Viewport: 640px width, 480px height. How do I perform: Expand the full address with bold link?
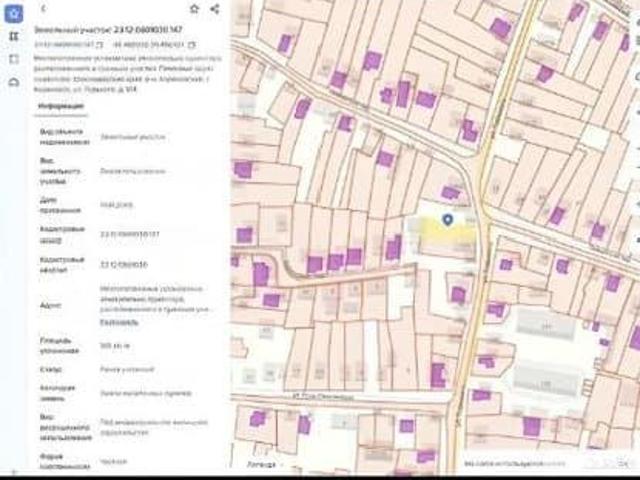click(119, 322)
